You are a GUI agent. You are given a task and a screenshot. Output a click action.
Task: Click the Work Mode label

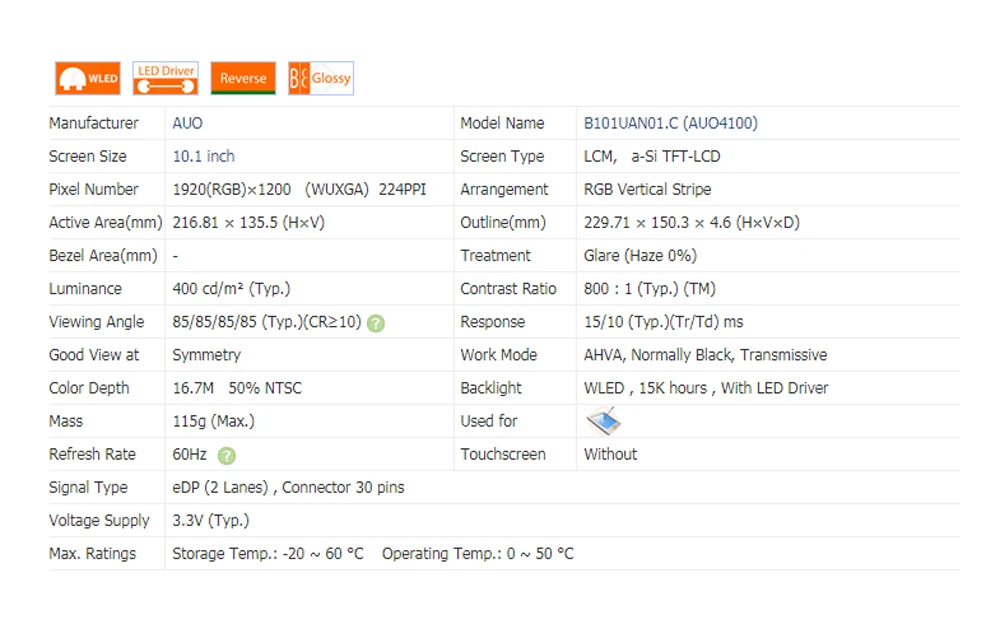click(x=498, y=355)
